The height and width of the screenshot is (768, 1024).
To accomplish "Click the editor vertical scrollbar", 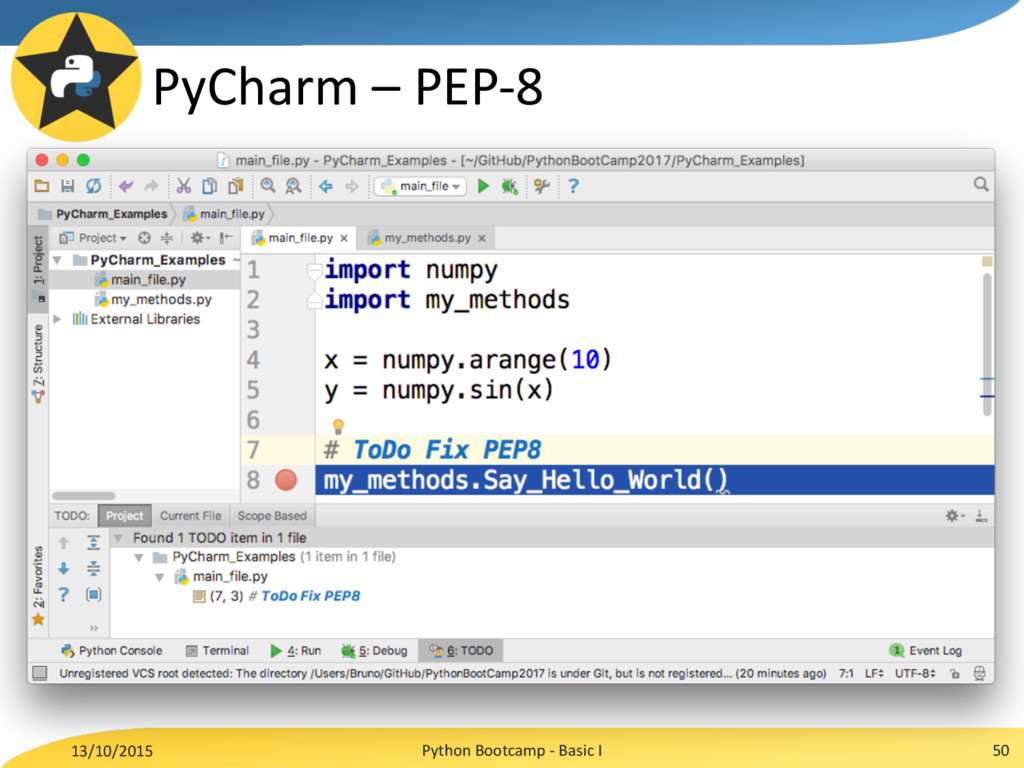I will [x=987, y=344].
